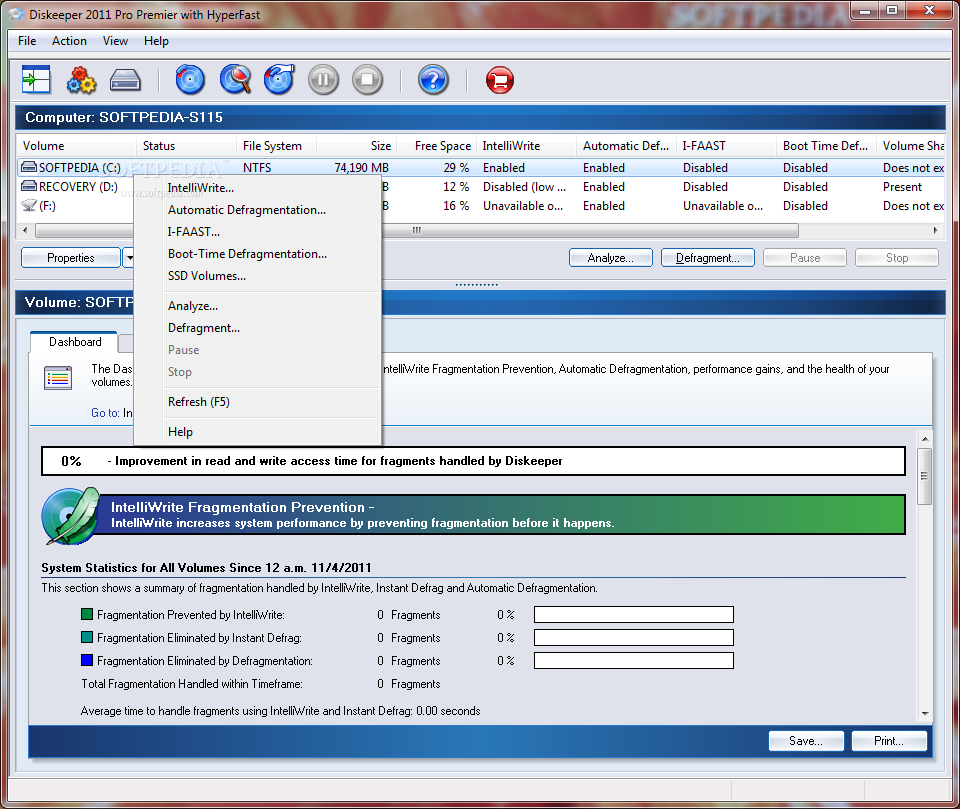960x809 pixels.
Task: Click the dashboard vertical scrollbar thumb
Action: pyautogui.click(x=924, y=476)
